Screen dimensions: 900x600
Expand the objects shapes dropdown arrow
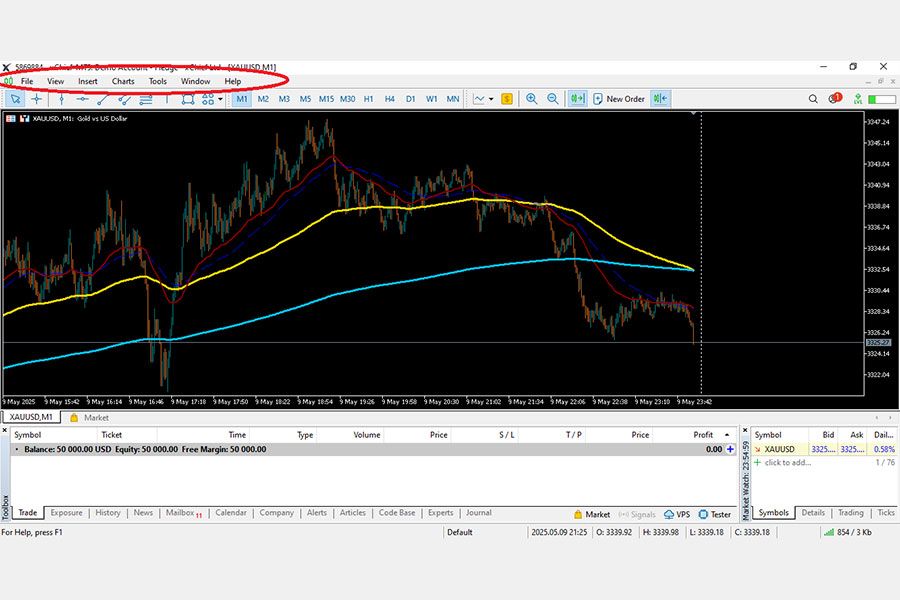[x=220, y=99]
